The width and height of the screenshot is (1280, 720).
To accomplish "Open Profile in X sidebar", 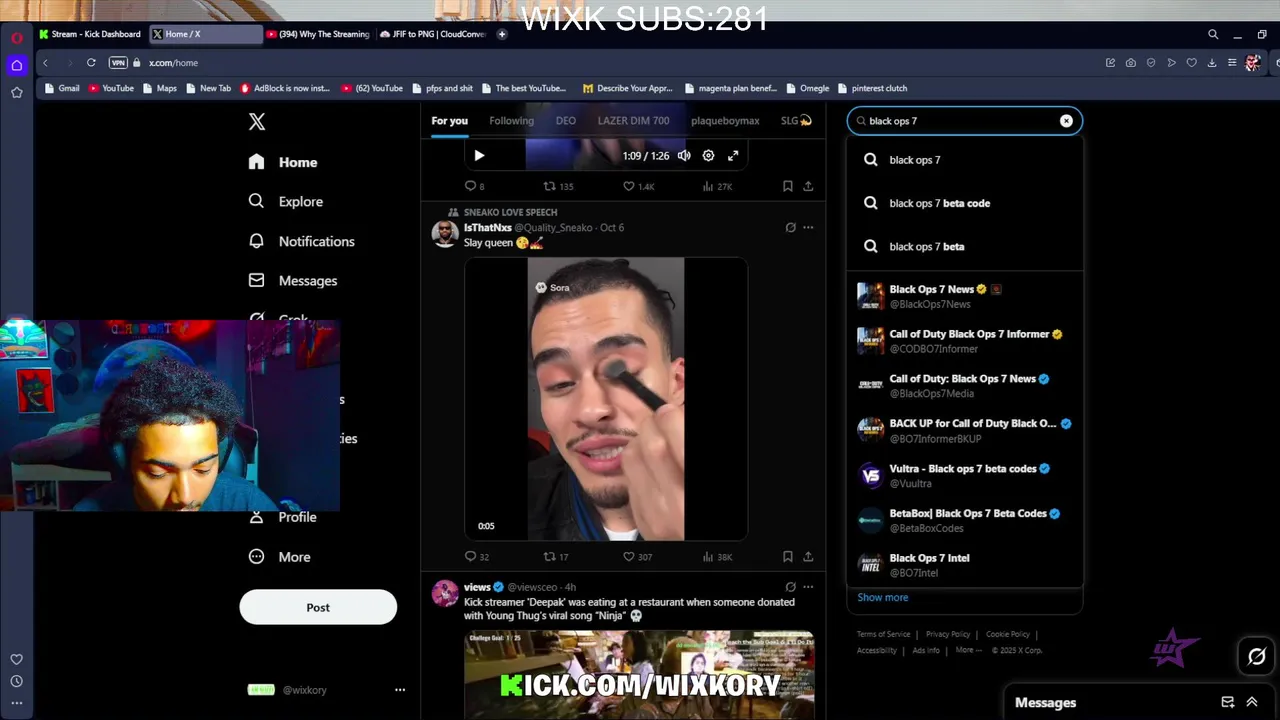I will click(x=284, y=517).
